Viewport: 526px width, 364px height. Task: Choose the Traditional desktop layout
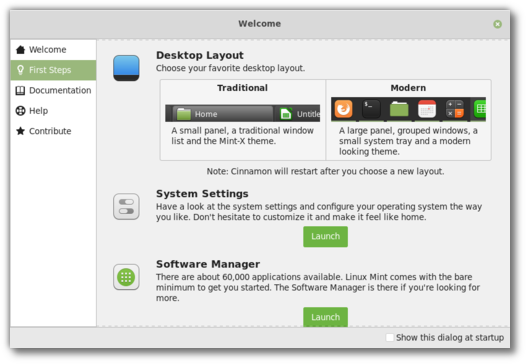pyautogui.click(x=243, y=120)
